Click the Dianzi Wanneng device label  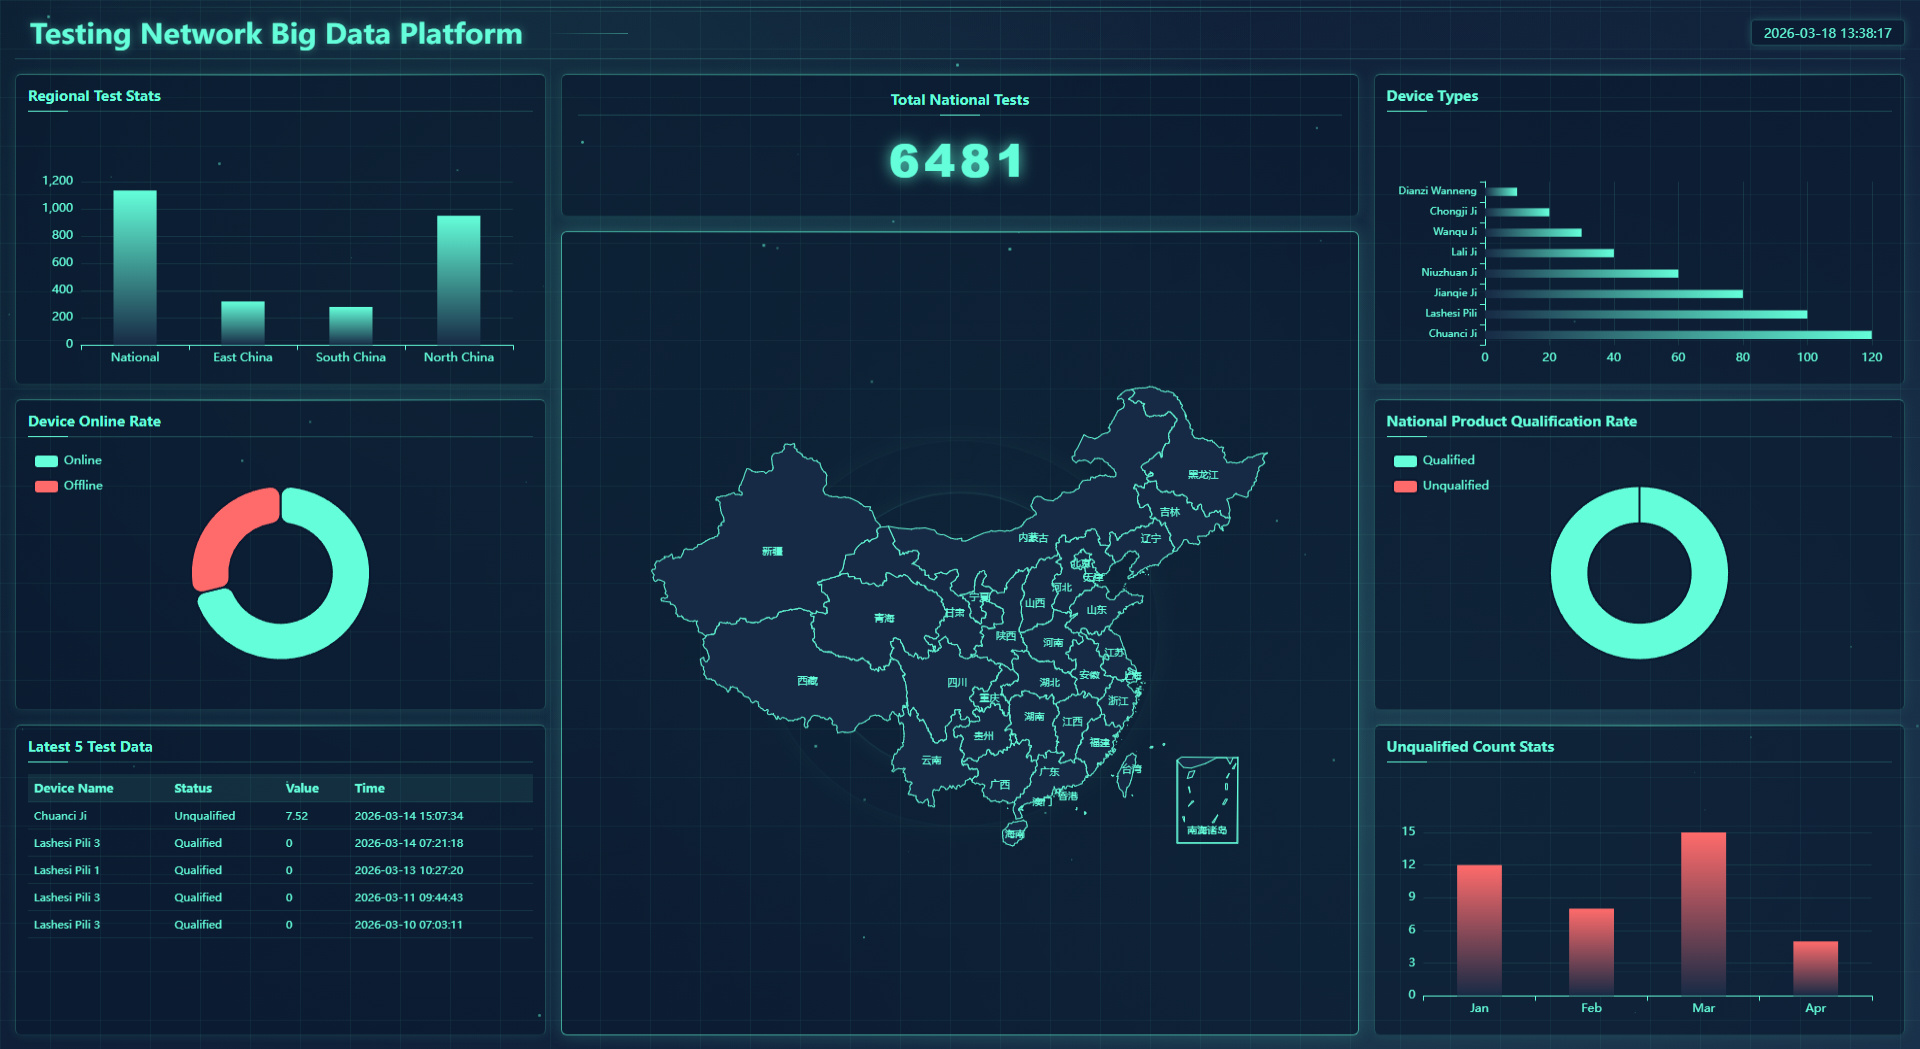1437,191
